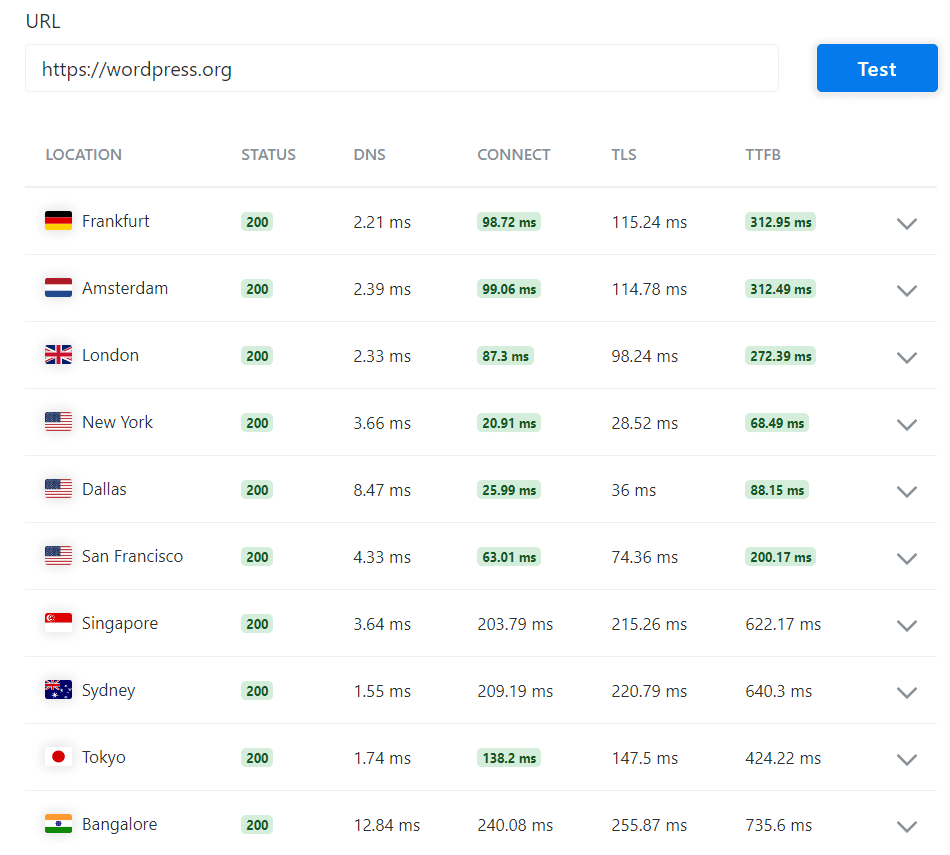Open the San Francisco row chevron
Viewport: 950px width, 855px height.
point(906,558)
